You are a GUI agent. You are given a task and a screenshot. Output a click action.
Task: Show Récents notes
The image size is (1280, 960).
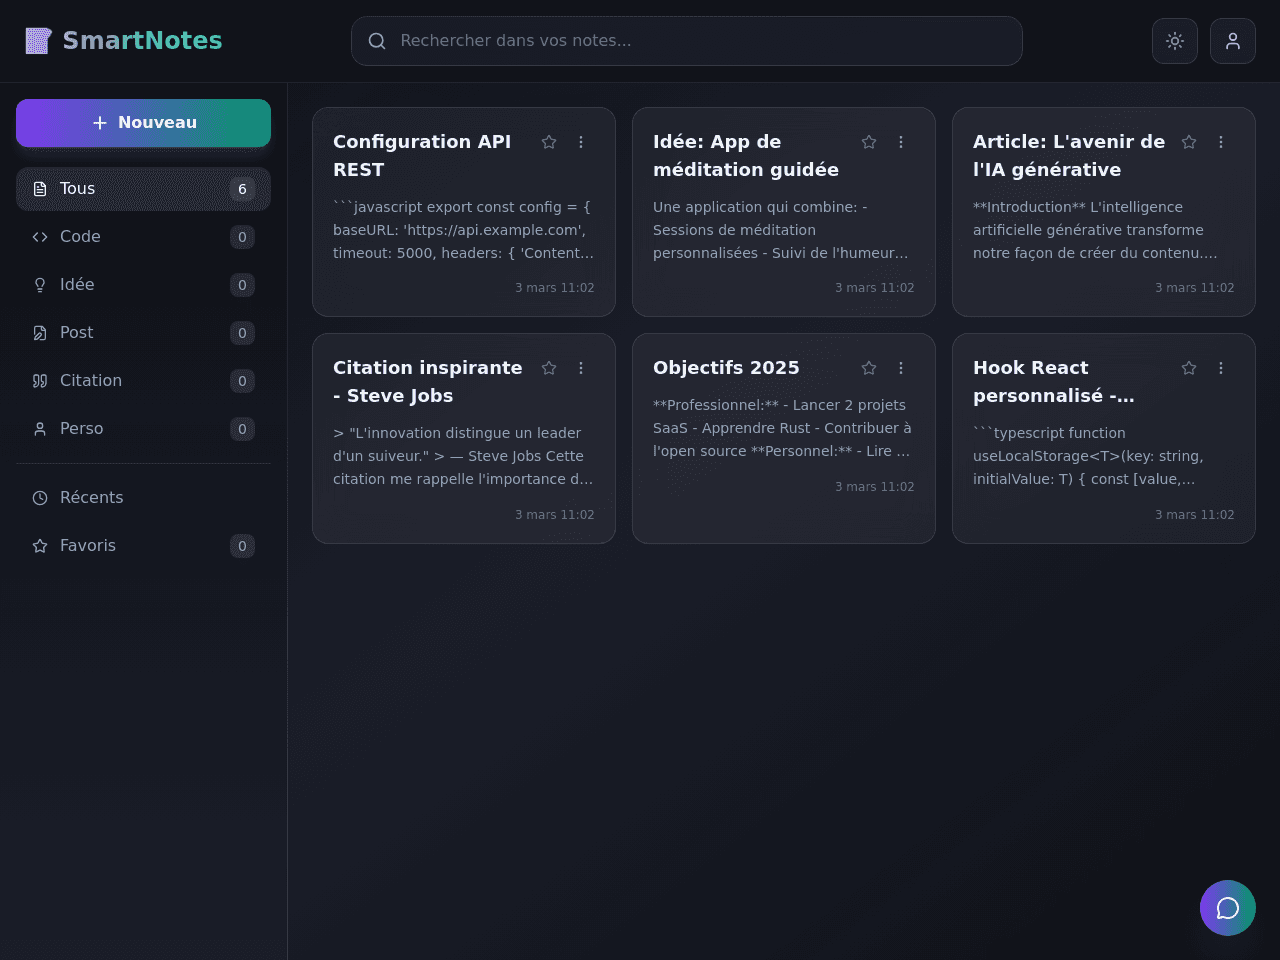(143, 498)
